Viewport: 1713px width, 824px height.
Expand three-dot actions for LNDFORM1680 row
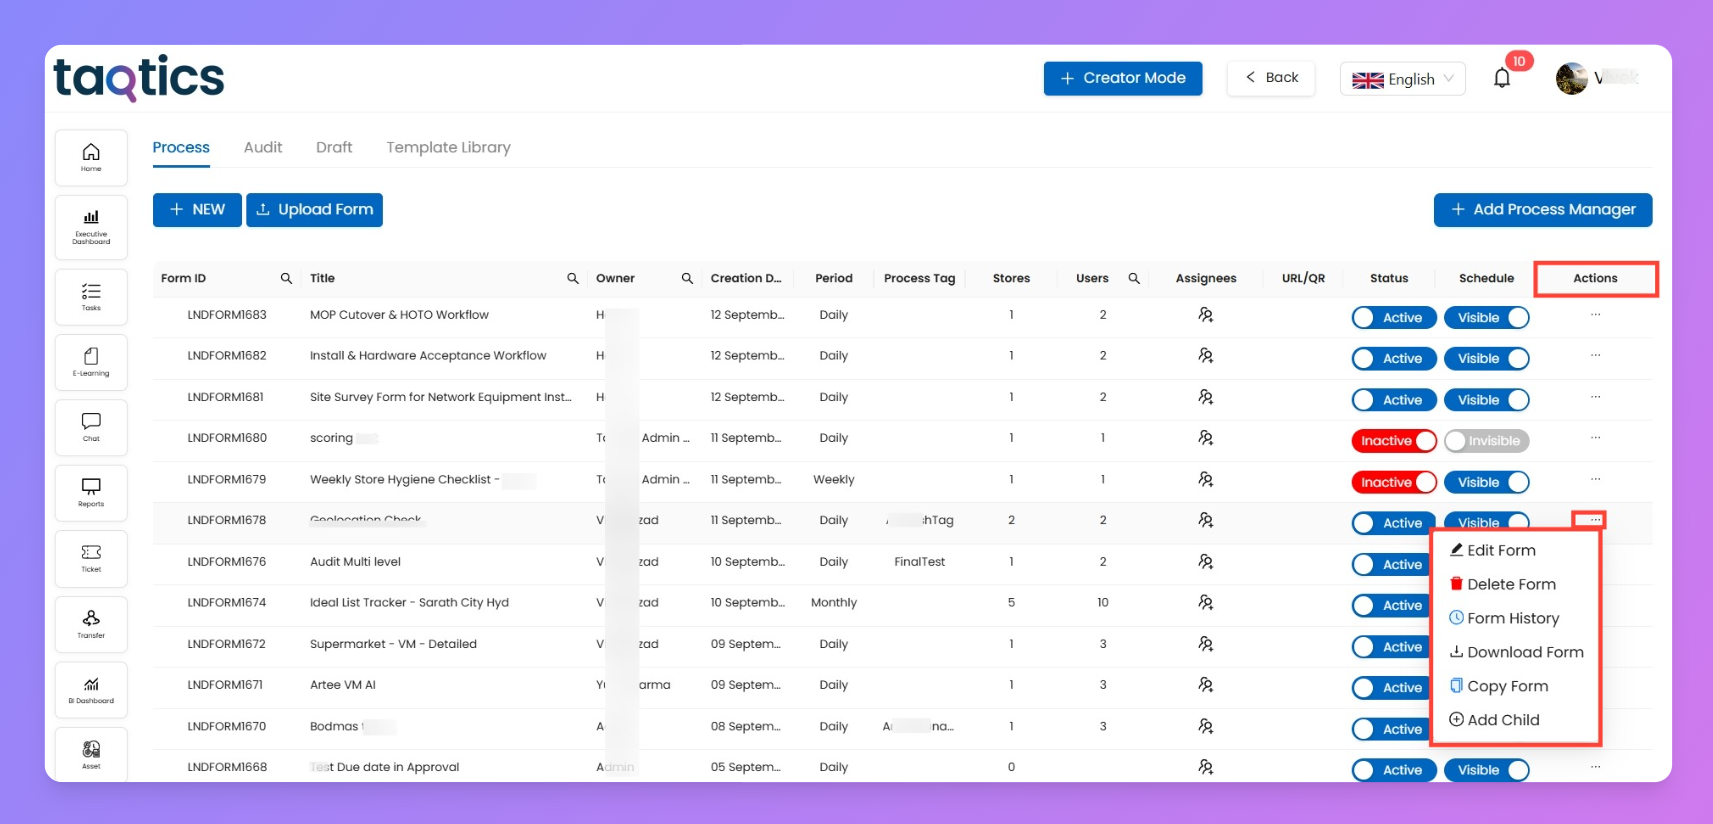[1595, 438]
